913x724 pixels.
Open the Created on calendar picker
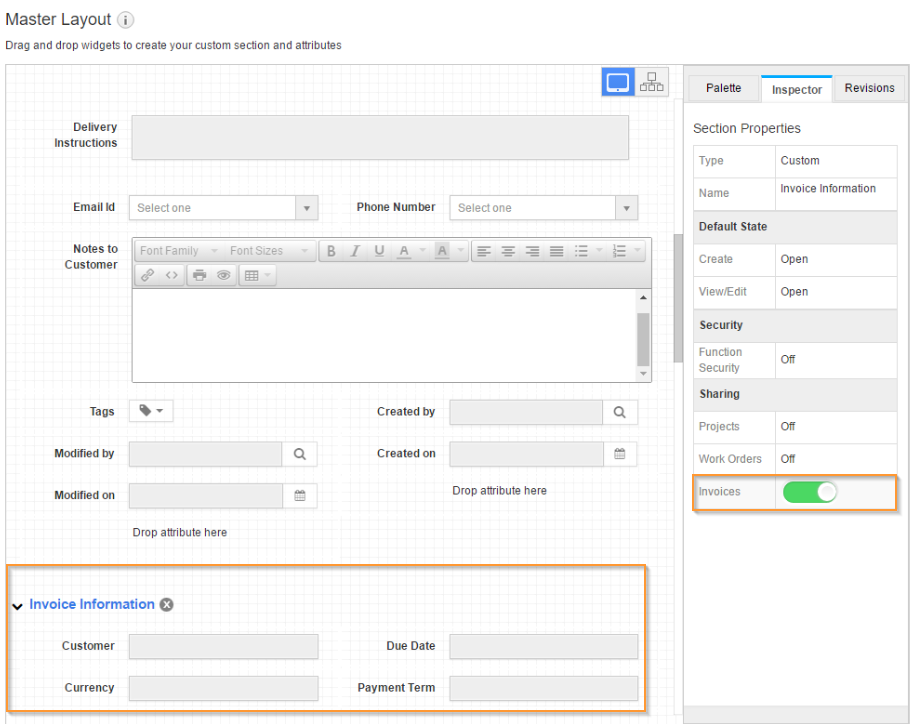pos(620,454)
